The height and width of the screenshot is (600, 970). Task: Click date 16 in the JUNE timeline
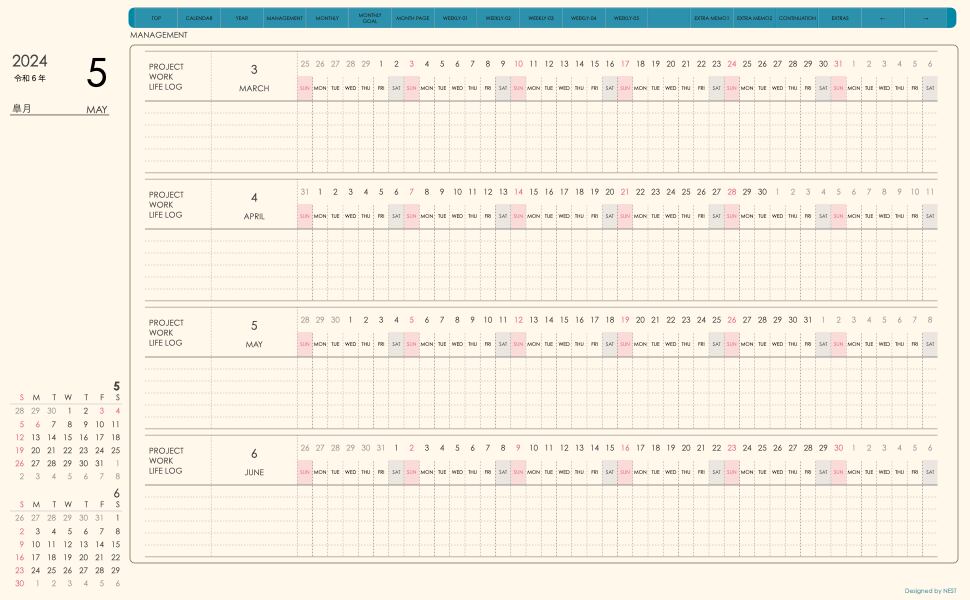[625, 448]
